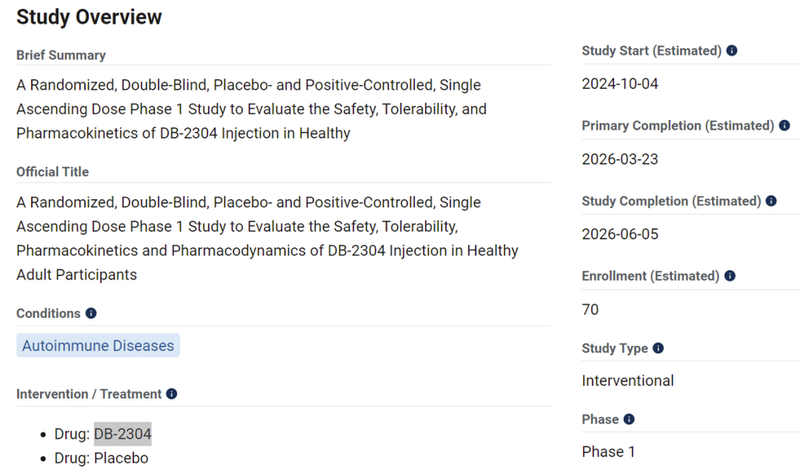Click the Drug: Placebo intervention entry
The height and width of the screenshot is (474, 800).
[x=101, y=458]
